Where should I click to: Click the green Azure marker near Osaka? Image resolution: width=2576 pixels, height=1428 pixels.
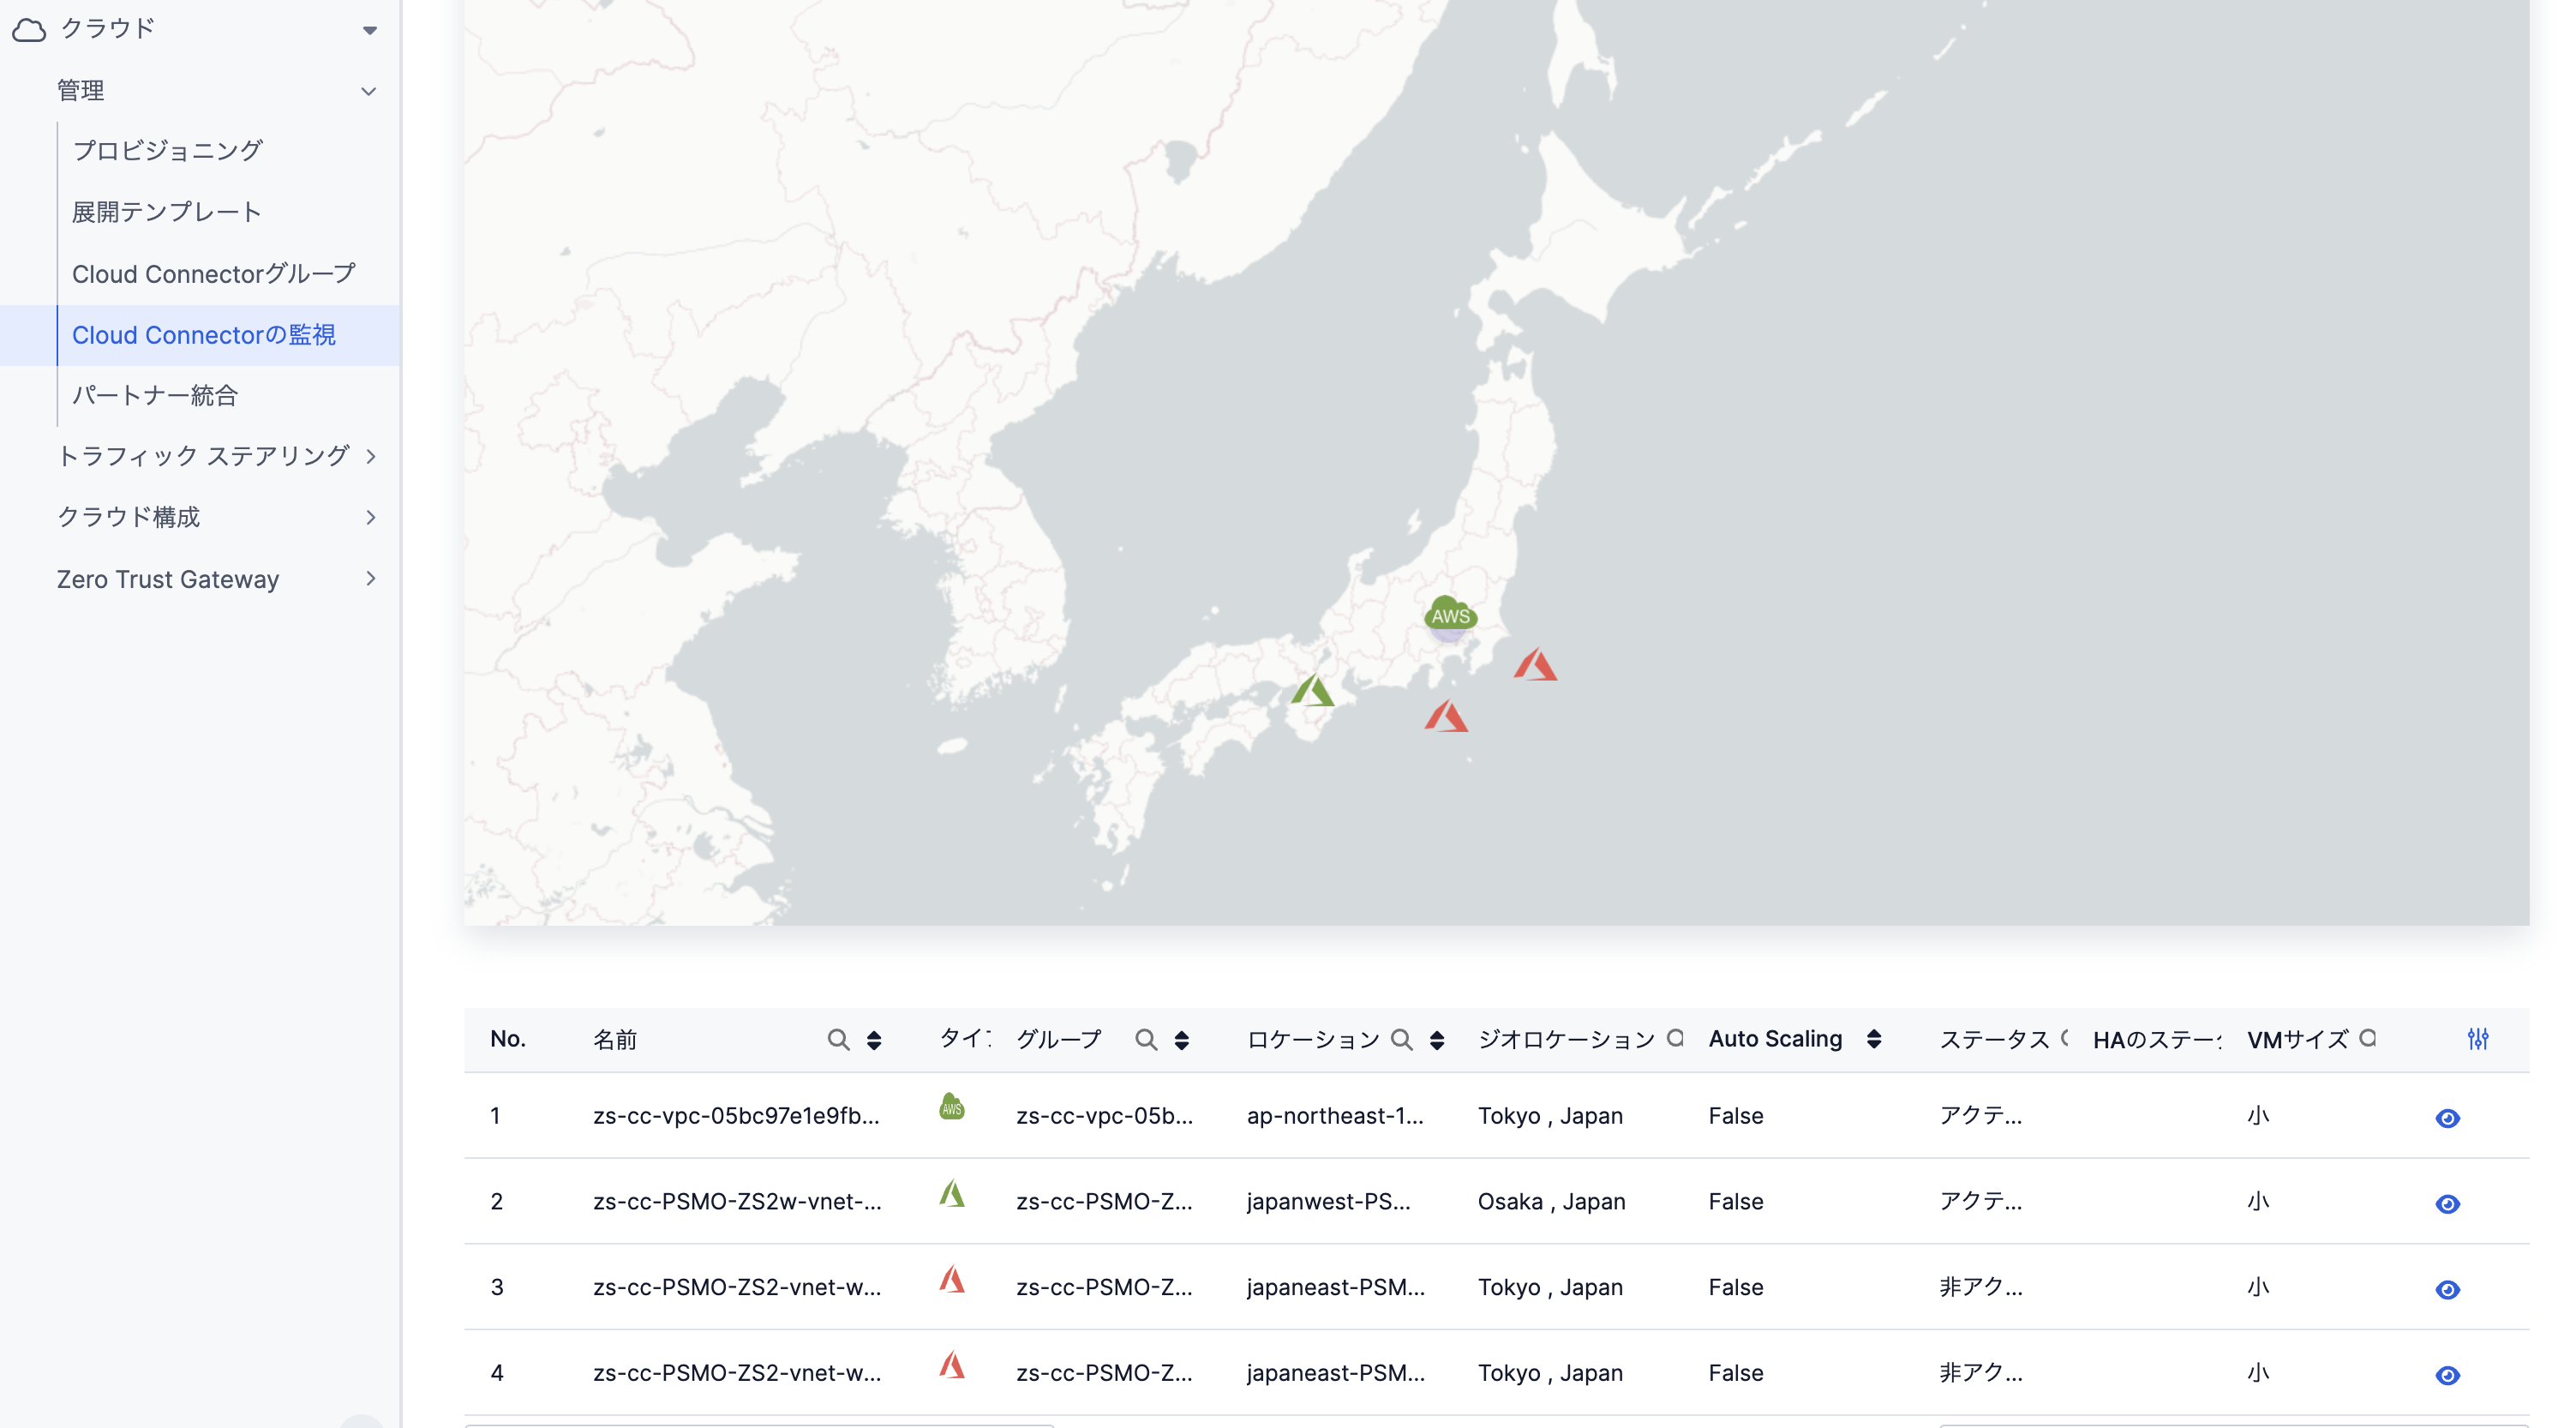1312,690
